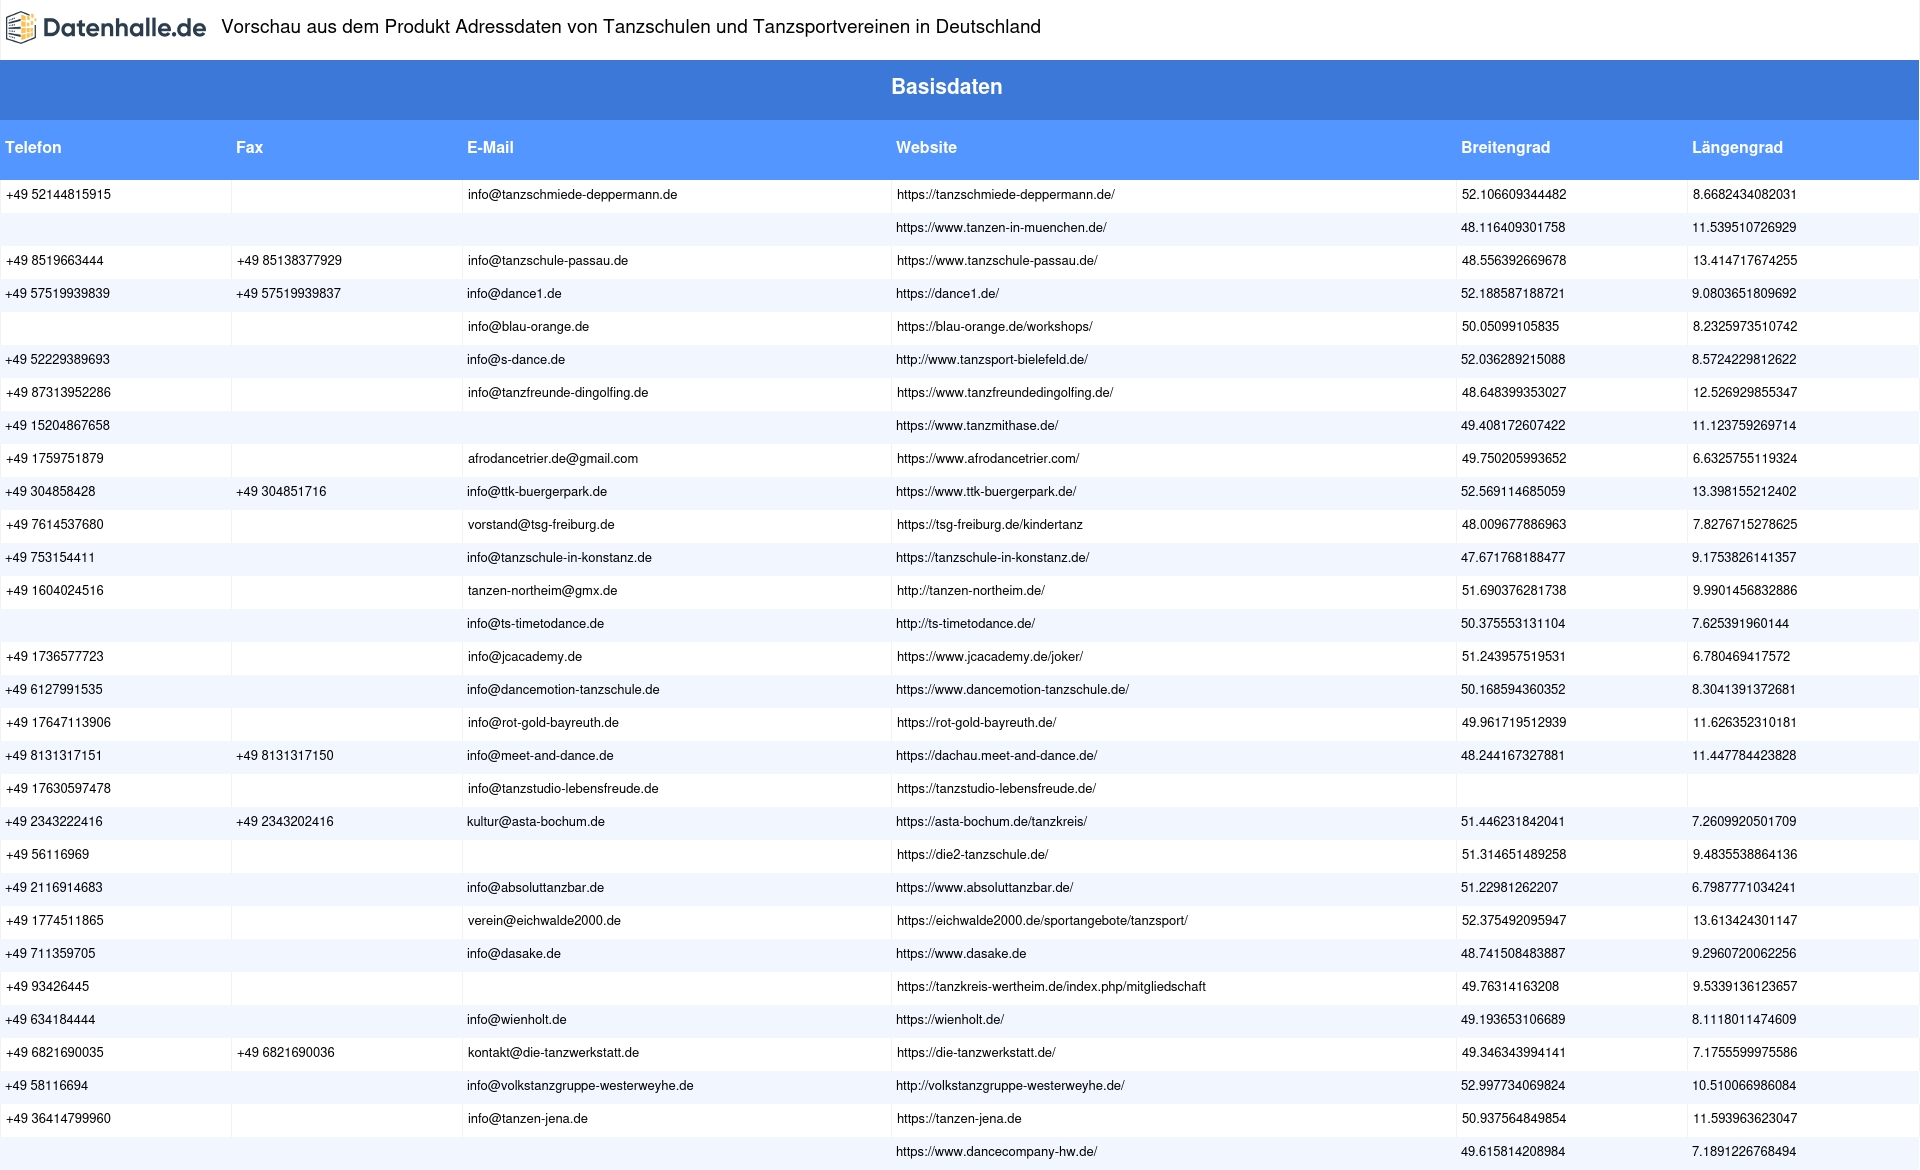Image resolution: width=1920 pixels, height=1170 pixels.
Task: Click the Längengrad column header
Action: coord(1737,147)
